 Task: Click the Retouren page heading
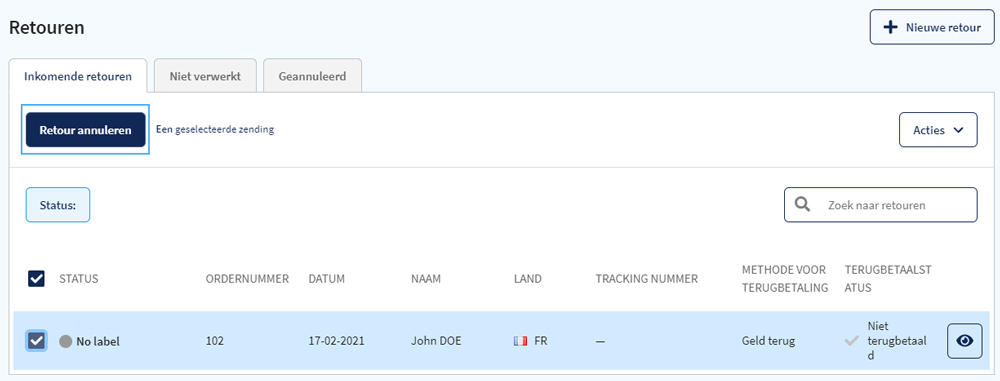point(47,27)
